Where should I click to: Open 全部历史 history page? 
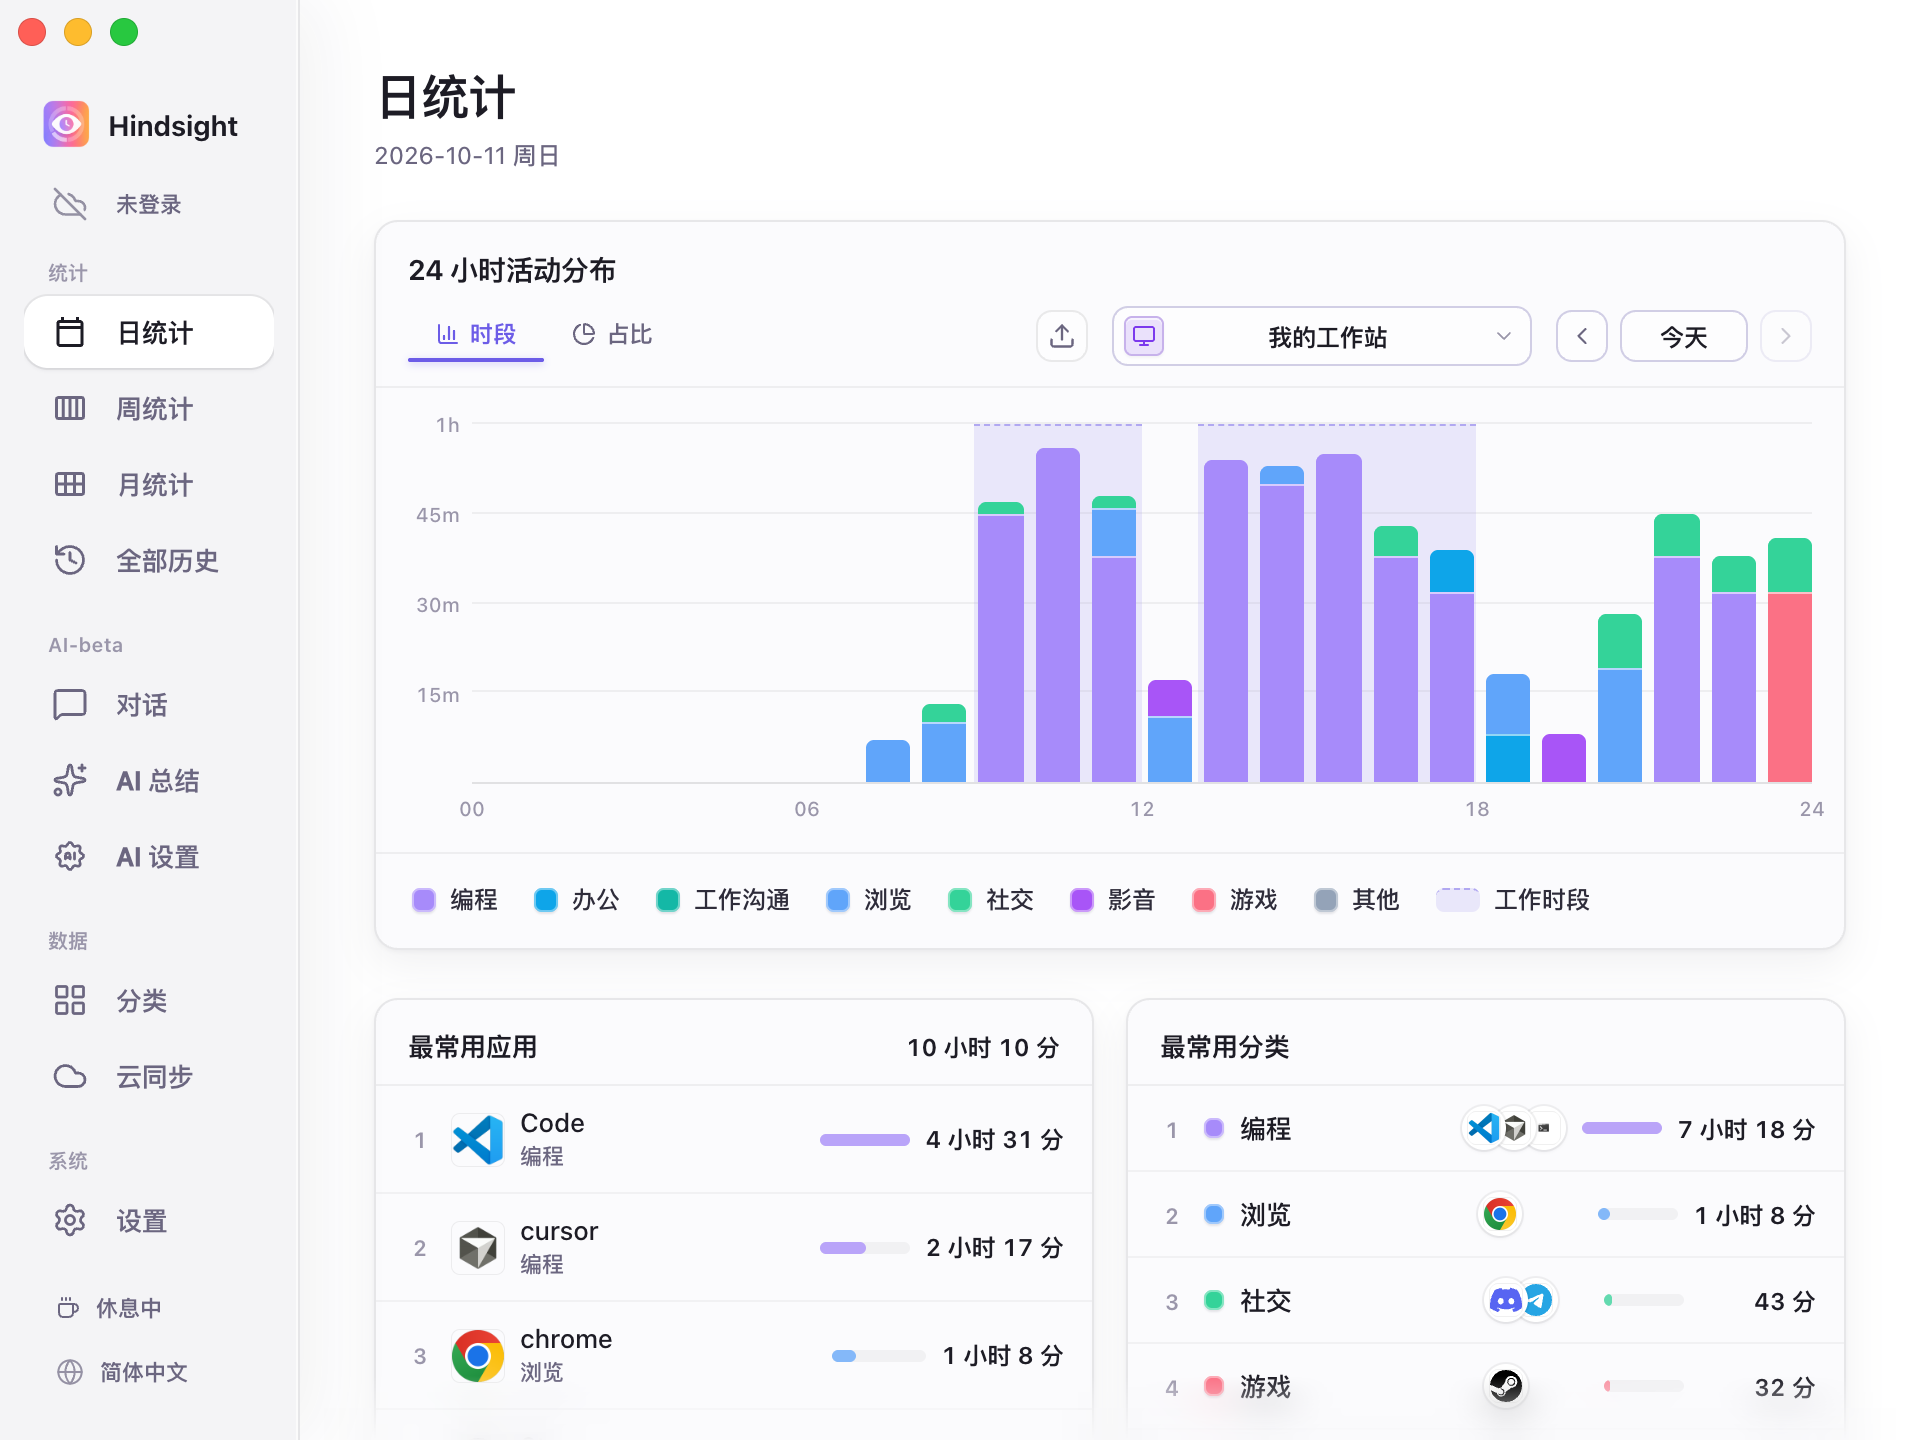pos(149,560)
